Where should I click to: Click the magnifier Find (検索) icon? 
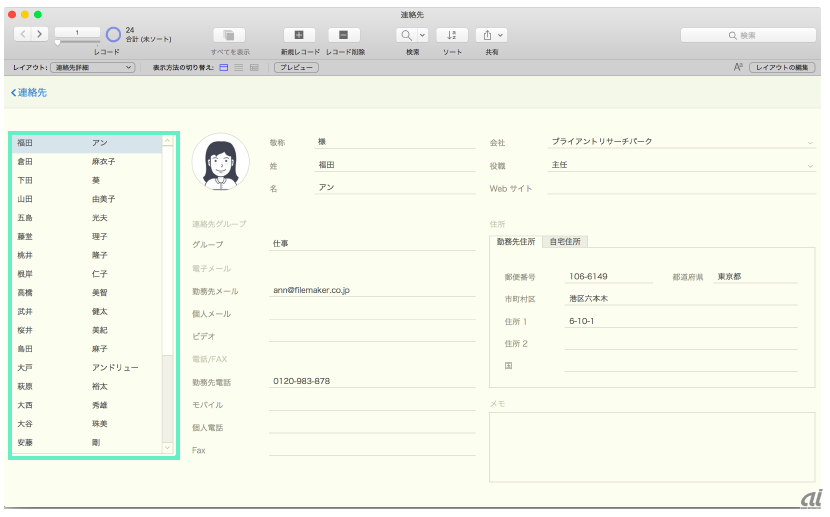click(407, 35)
